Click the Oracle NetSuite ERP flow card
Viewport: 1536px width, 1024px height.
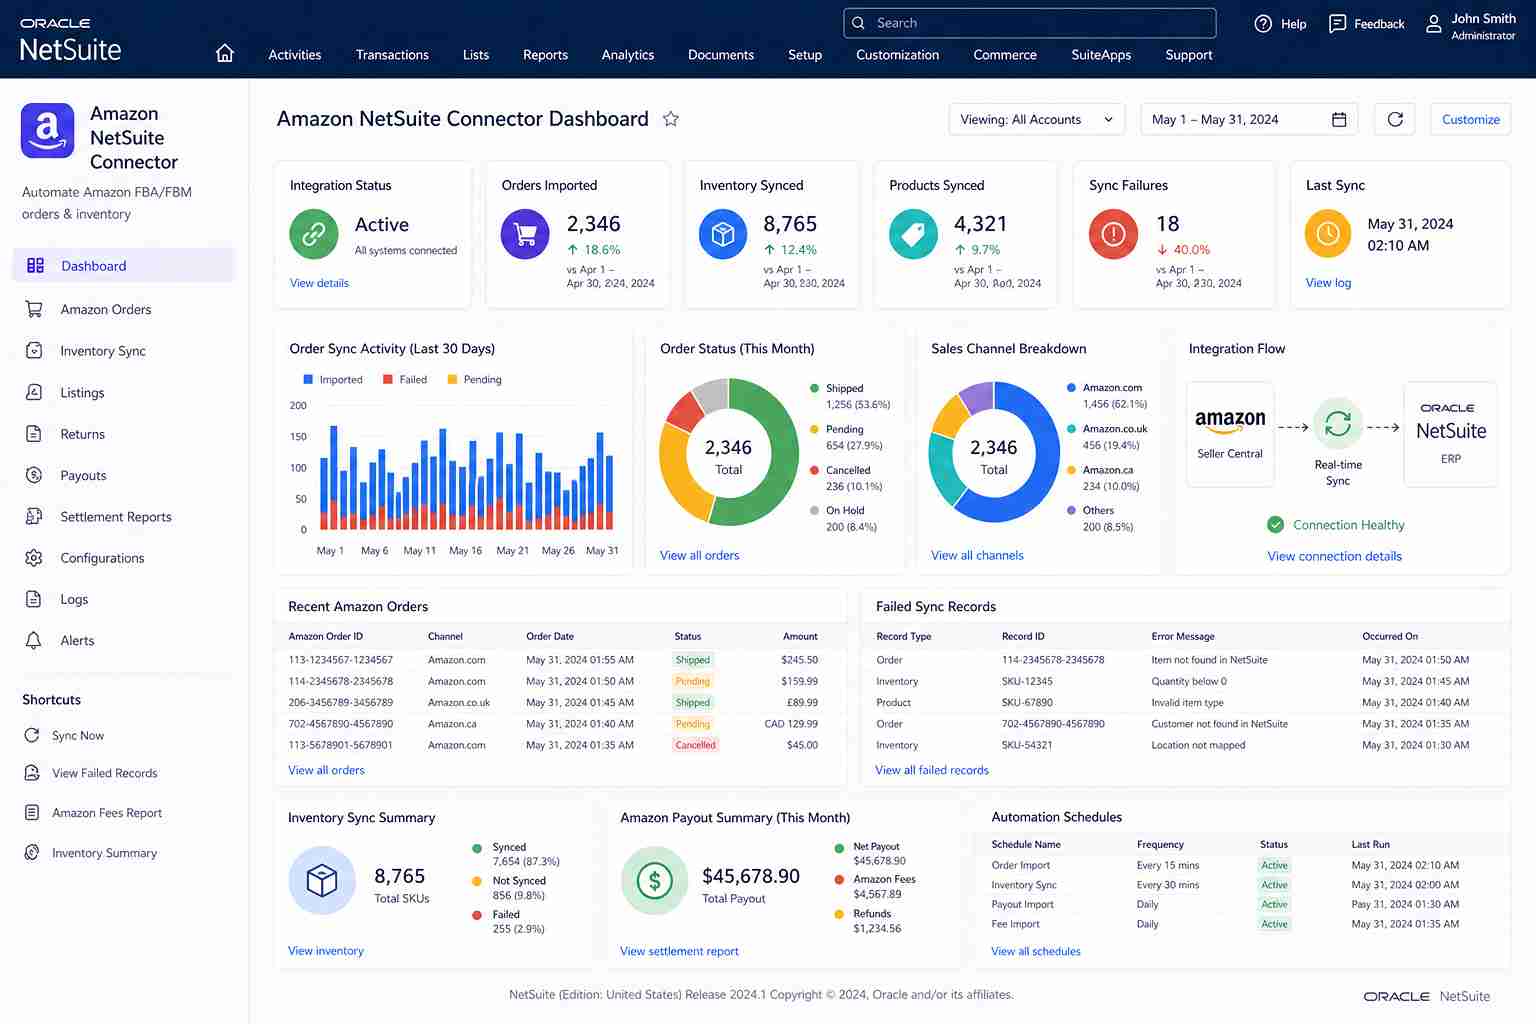pos(1451,434)
